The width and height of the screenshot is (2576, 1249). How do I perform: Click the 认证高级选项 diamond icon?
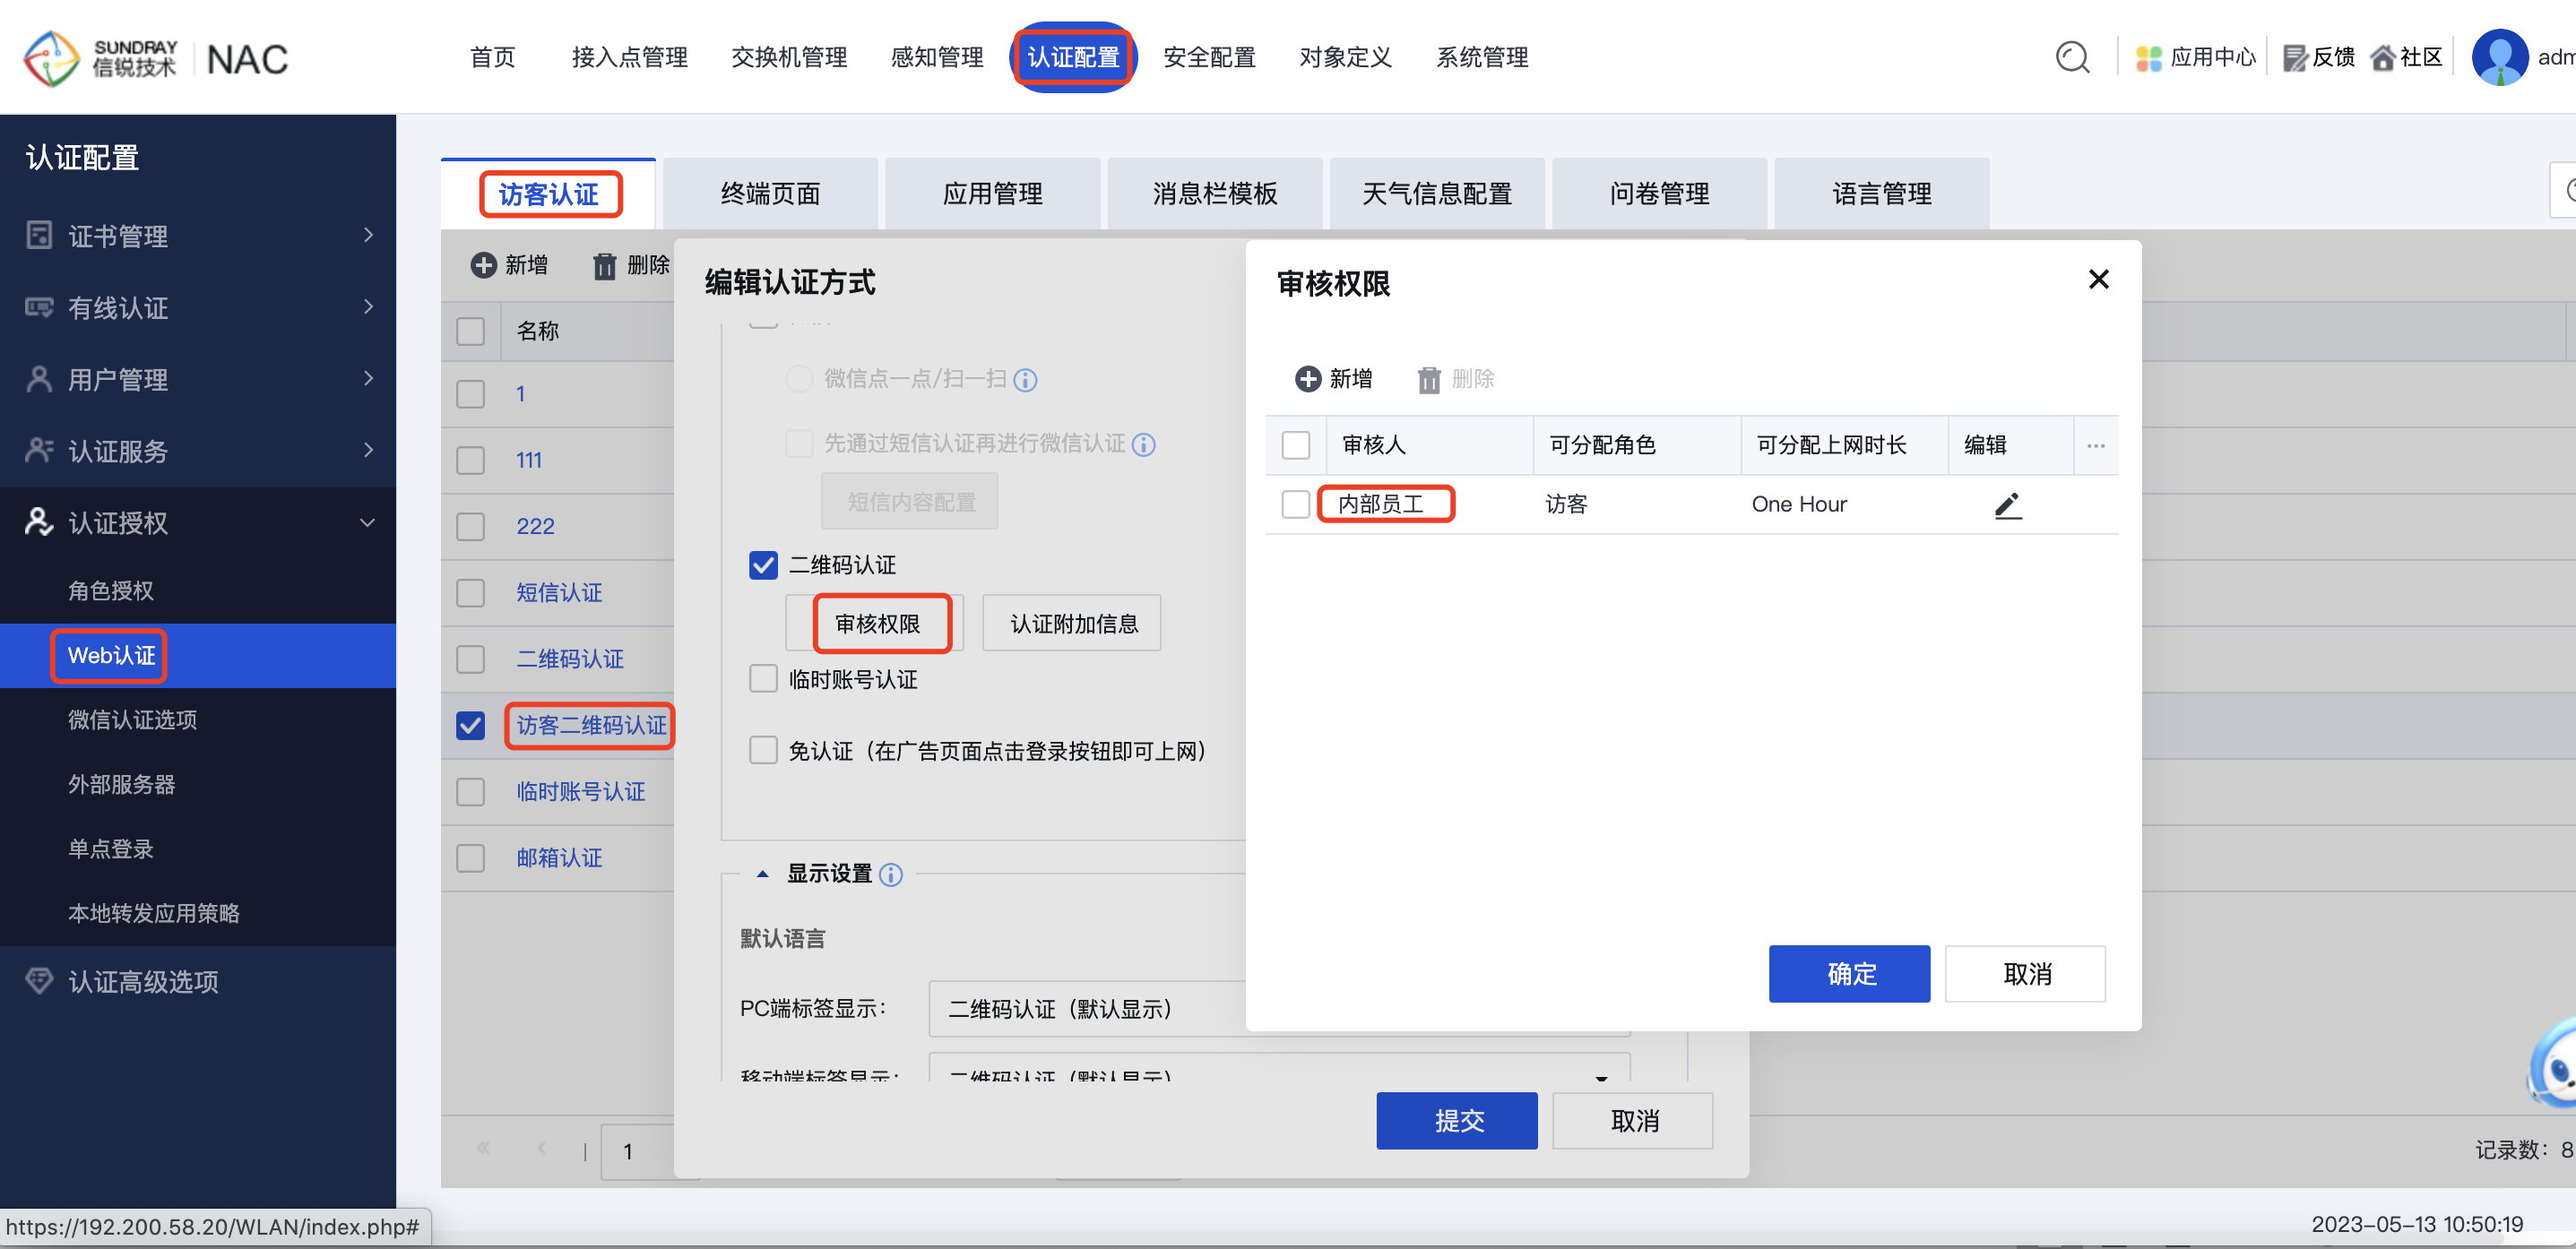pos(39,981)
